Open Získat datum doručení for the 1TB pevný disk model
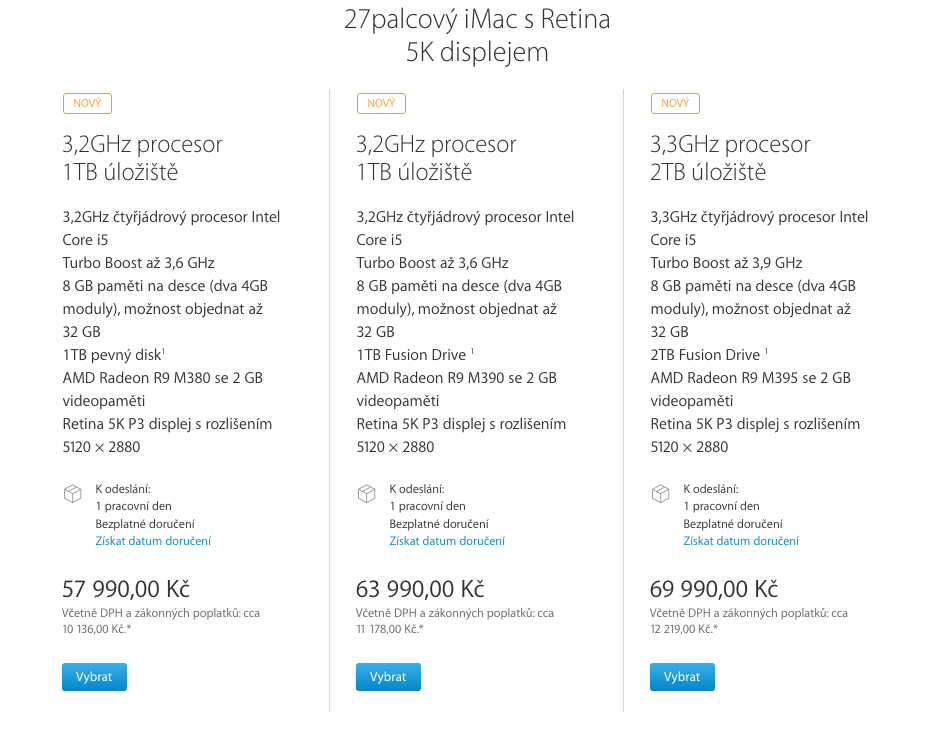 click(153, 541)
